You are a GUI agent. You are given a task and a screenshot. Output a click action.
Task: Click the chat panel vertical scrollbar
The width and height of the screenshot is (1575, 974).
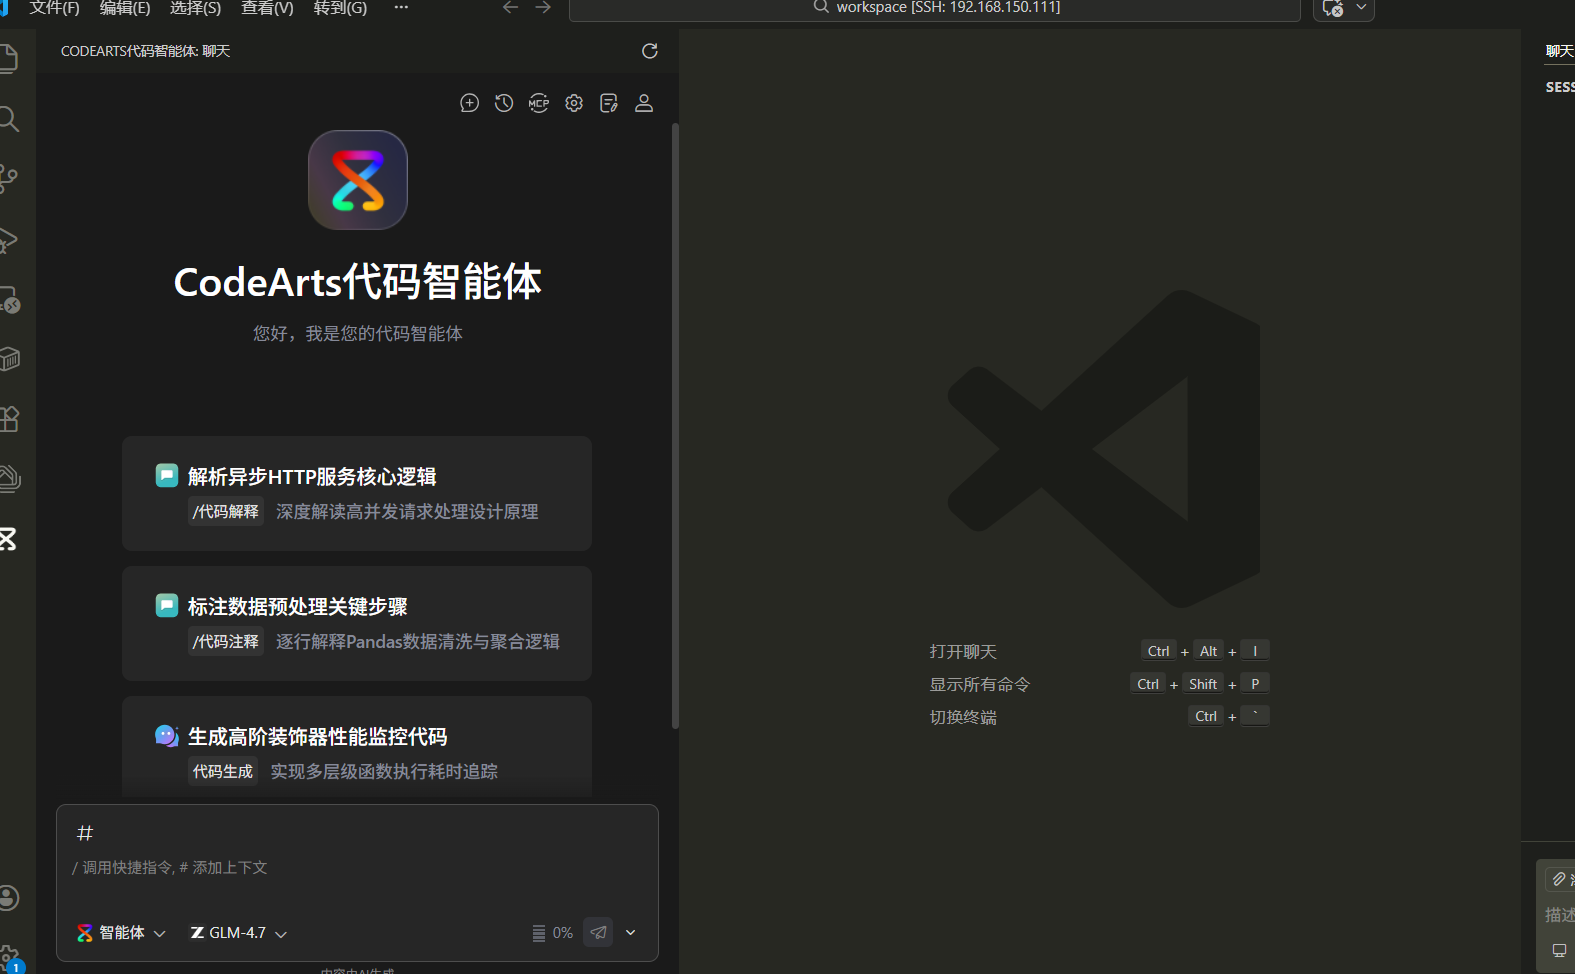pyautogui.click(x=675, y=425)
